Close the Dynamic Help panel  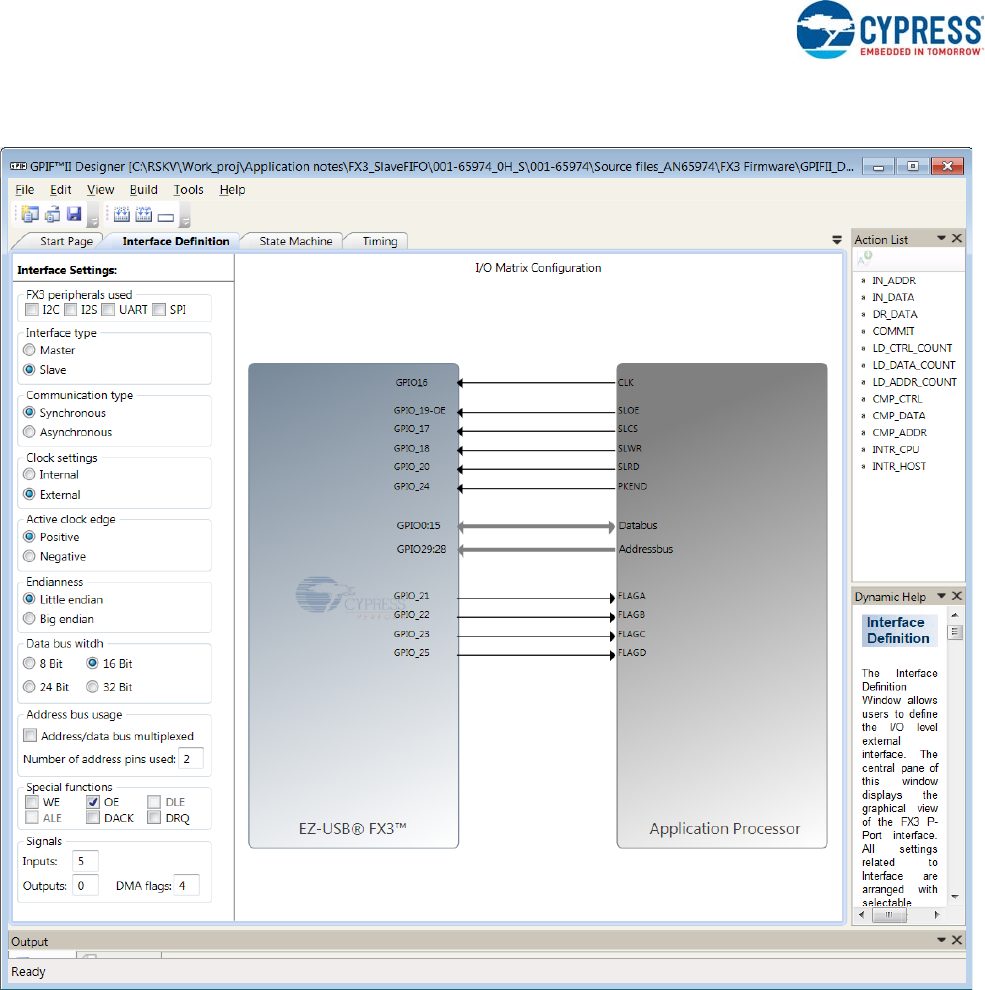957,595
